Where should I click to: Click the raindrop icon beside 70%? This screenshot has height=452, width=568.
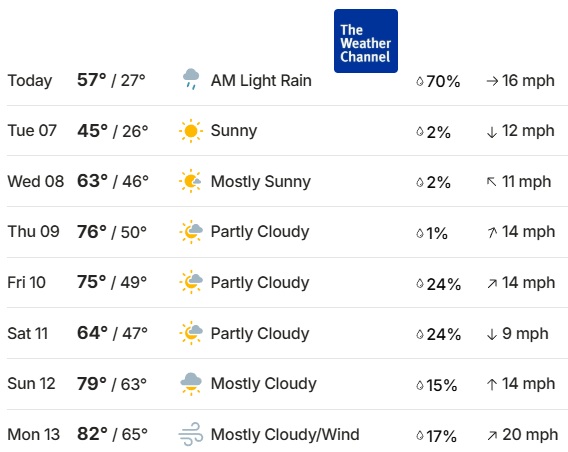pyautogui.click(x=420, y=81)
